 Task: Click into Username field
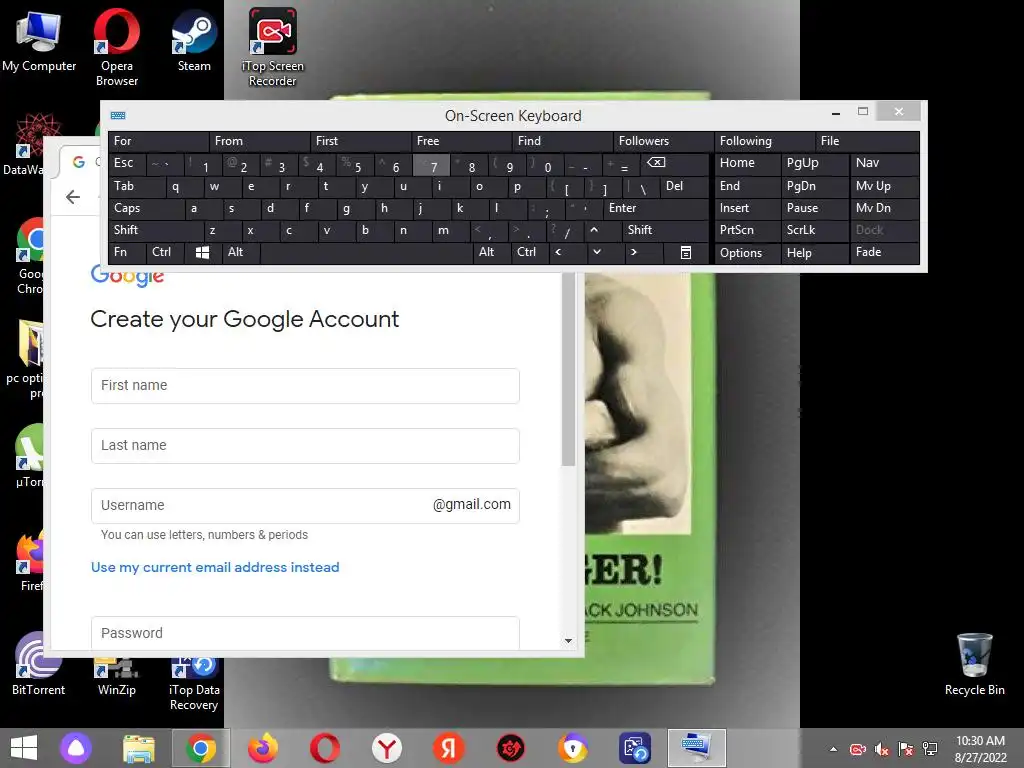(x=305, y=506)
